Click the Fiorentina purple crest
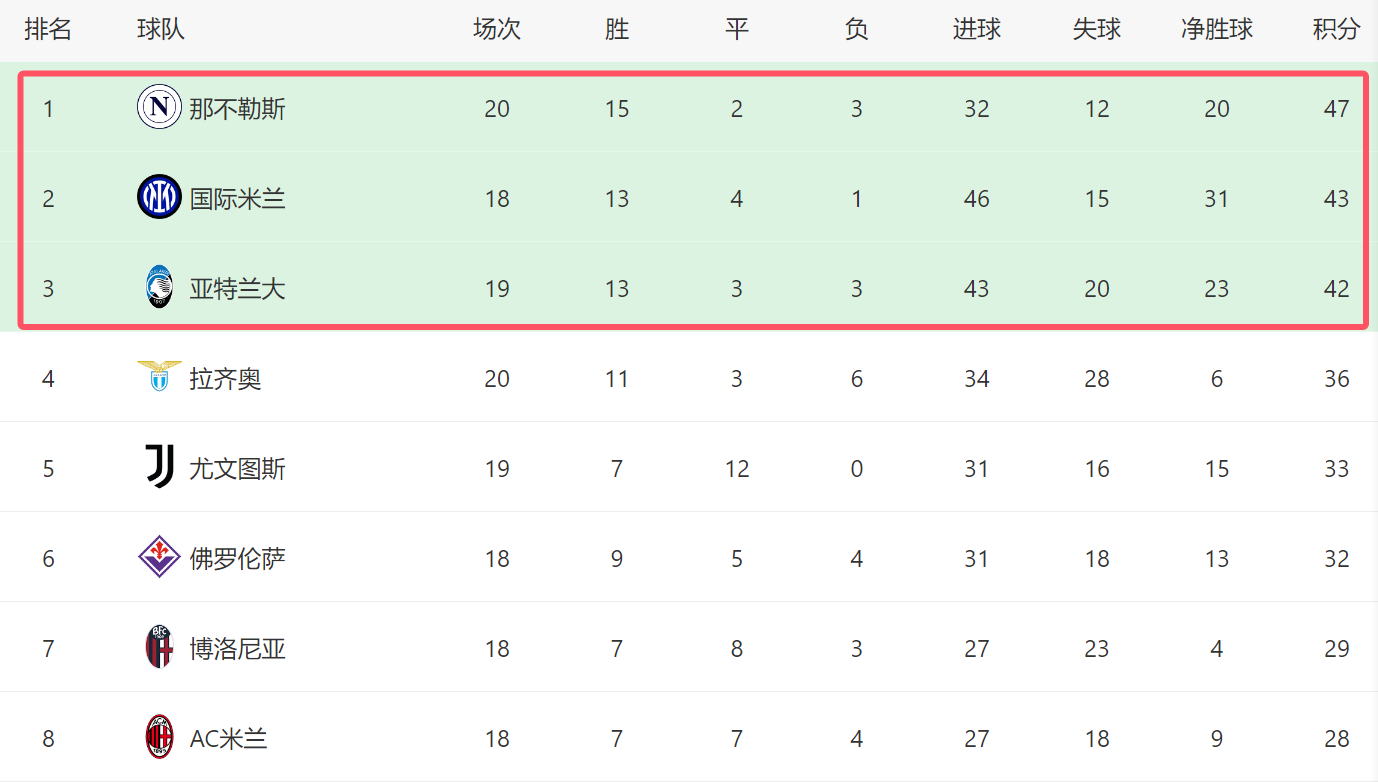1378x782 pixels. [x=159, y=557]
